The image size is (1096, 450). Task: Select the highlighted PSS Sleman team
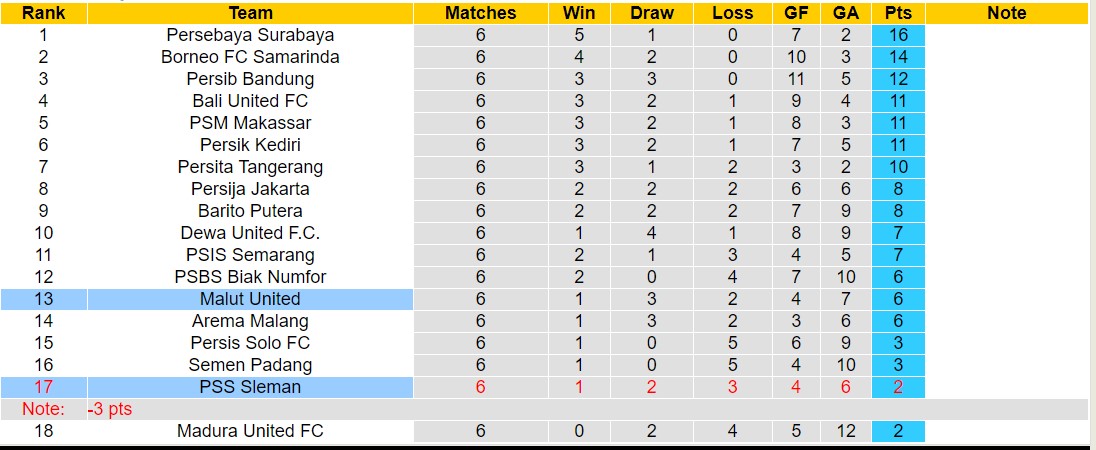click(250, 387)
